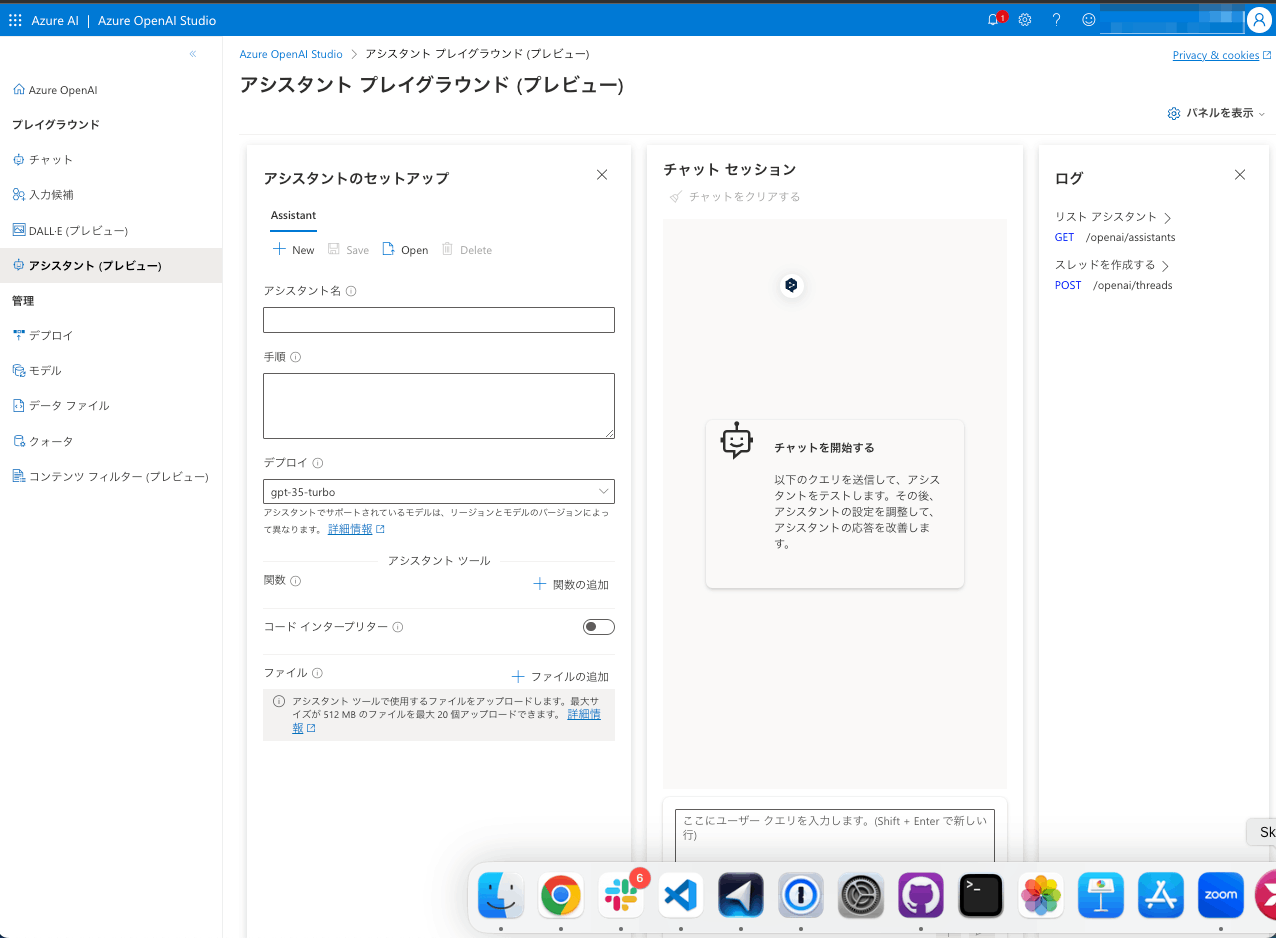Click the assistant avatar in chat session
This screenshot has height=938, width=1276.
click(791, 286)
